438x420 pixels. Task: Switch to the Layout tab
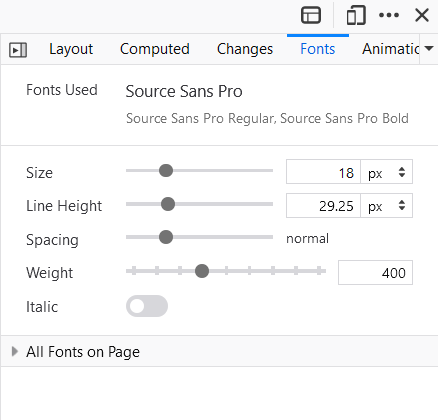pos(71,49)
